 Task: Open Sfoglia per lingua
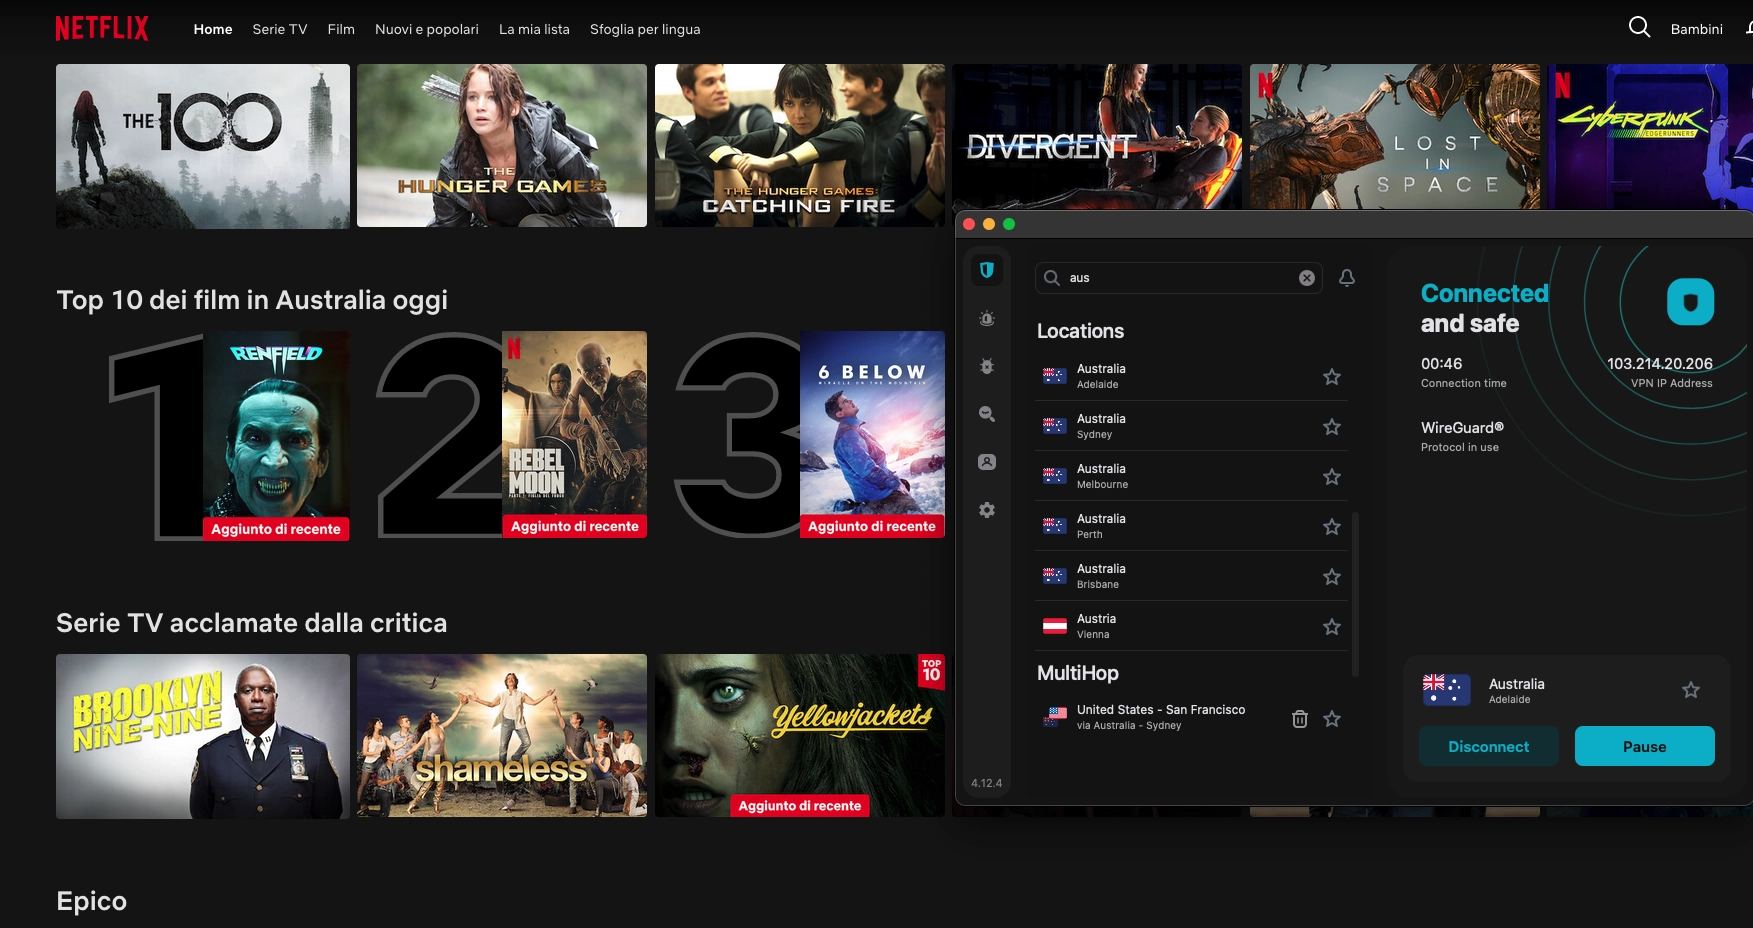645,29
